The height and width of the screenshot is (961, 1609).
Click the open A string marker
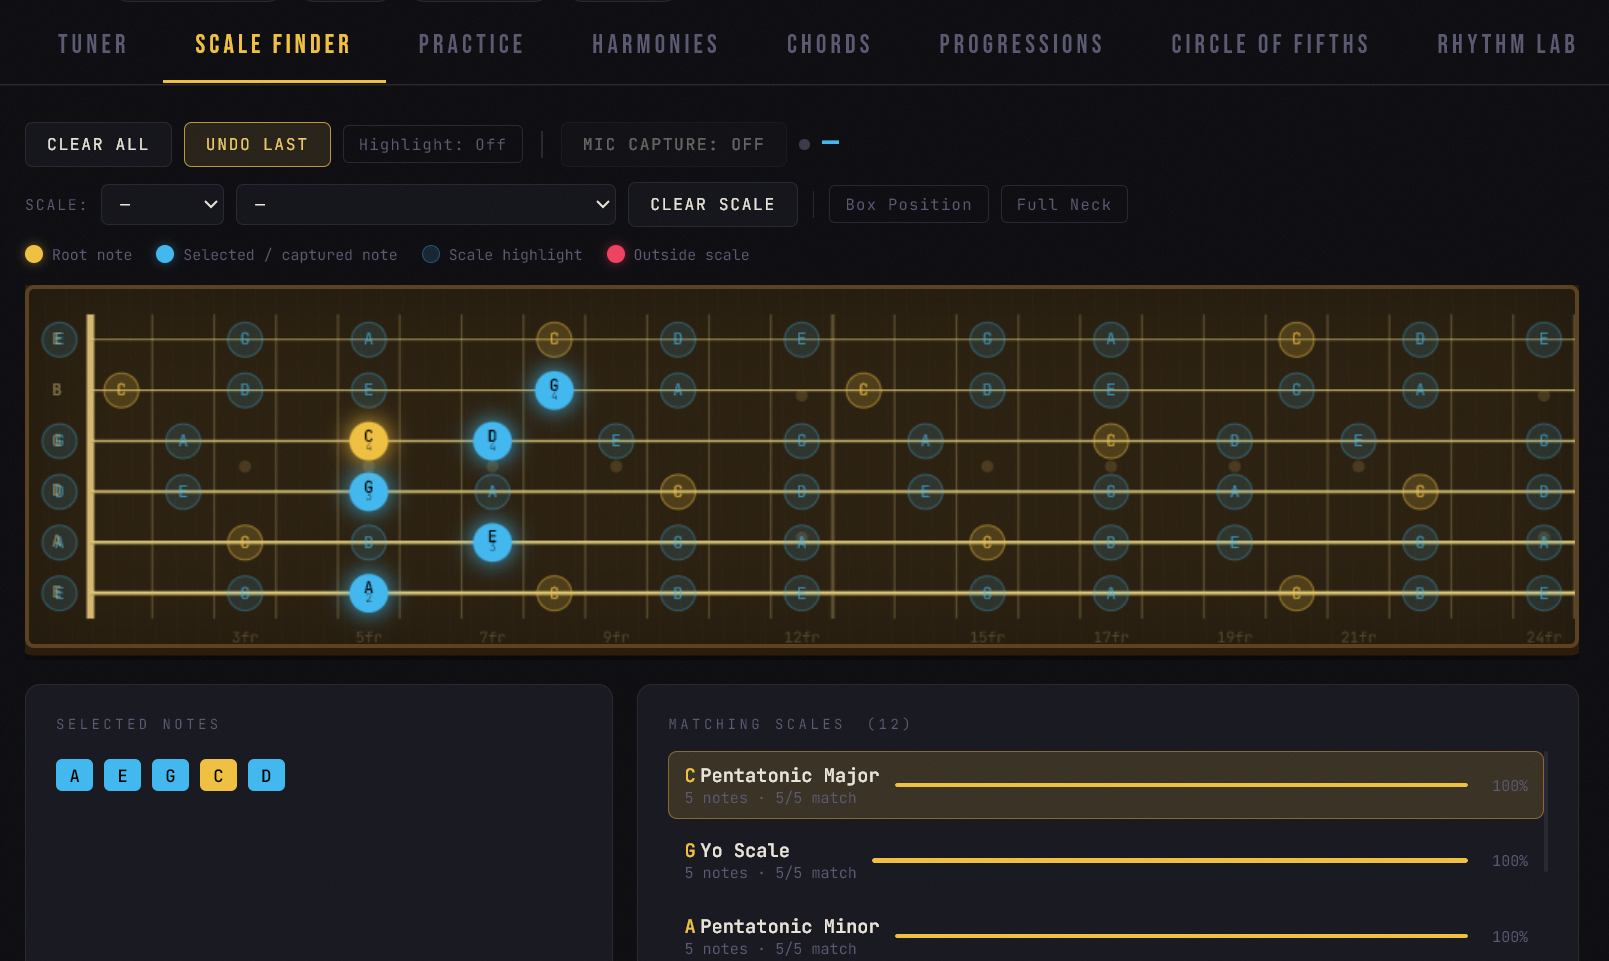click(58, 542)
